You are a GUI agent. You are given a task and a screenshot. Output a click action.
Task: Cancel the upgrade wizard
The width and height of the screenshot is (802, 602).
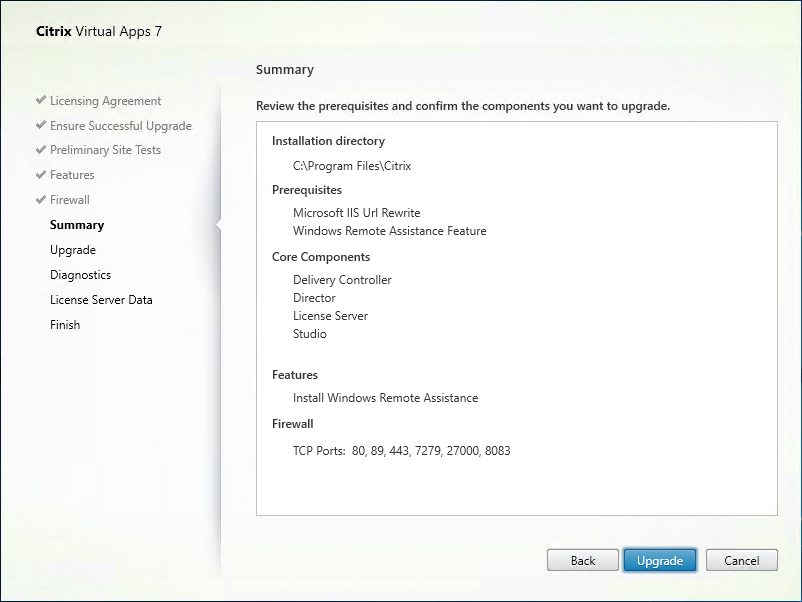point(742,561)
